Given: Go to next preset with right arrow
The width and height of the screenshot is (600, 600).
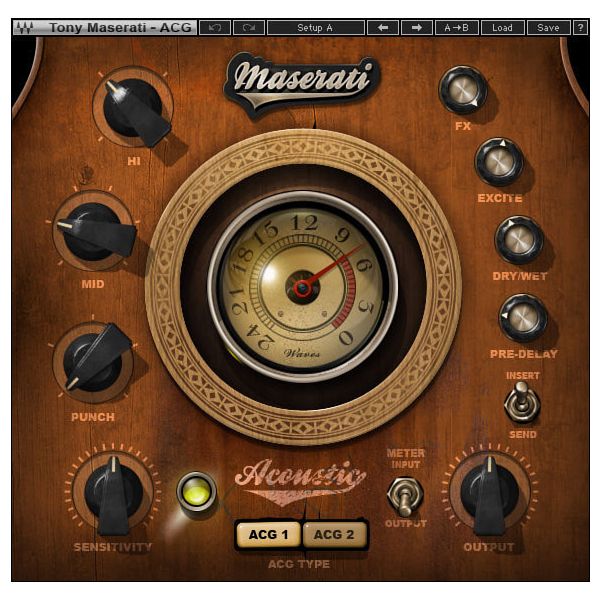Looking at the screenshot, I should [417, 28].
